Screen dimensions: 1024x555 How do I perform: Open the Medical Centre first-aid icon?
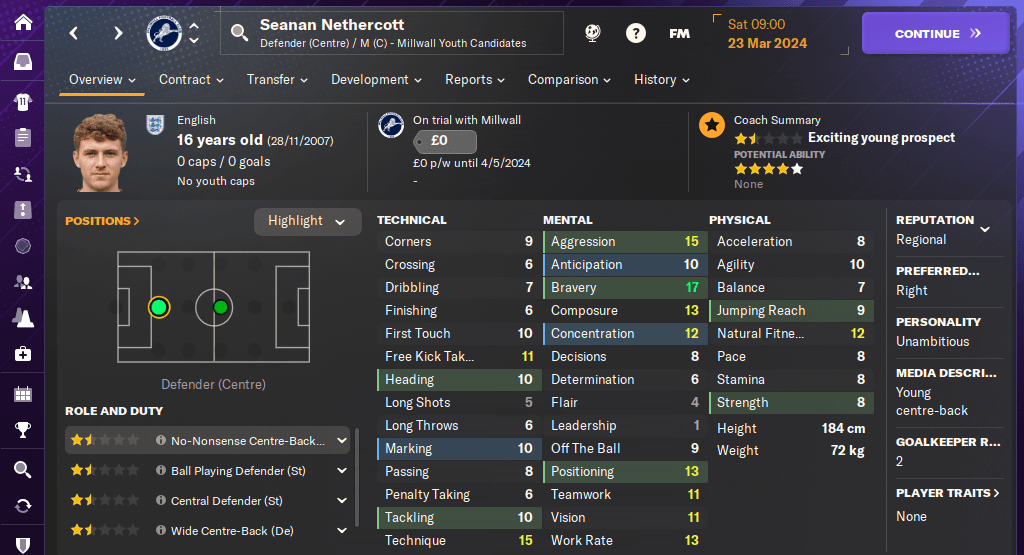(22, 354)
